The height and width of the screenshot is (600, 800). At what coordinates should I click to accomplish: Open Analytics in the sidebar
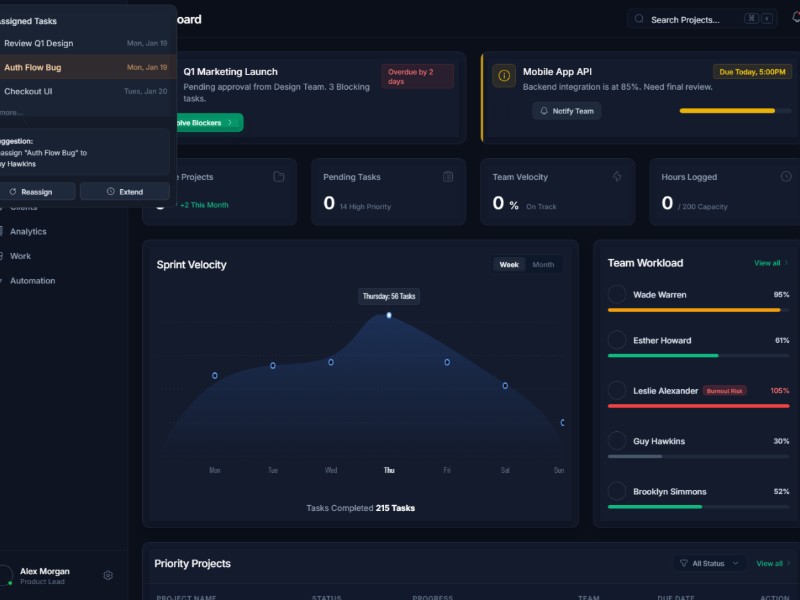pos(28,231)
